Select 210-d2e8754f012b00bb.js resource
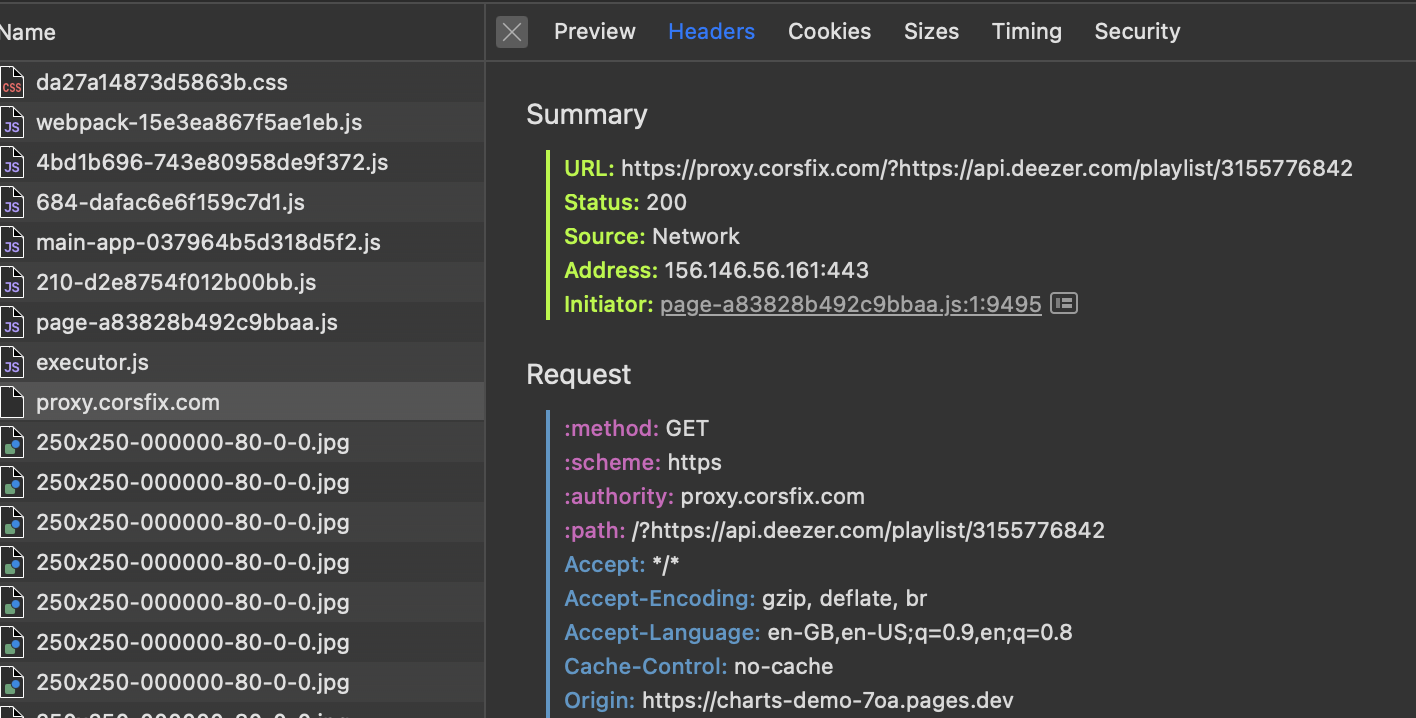The image size is (1416, 718). [242, 282]
